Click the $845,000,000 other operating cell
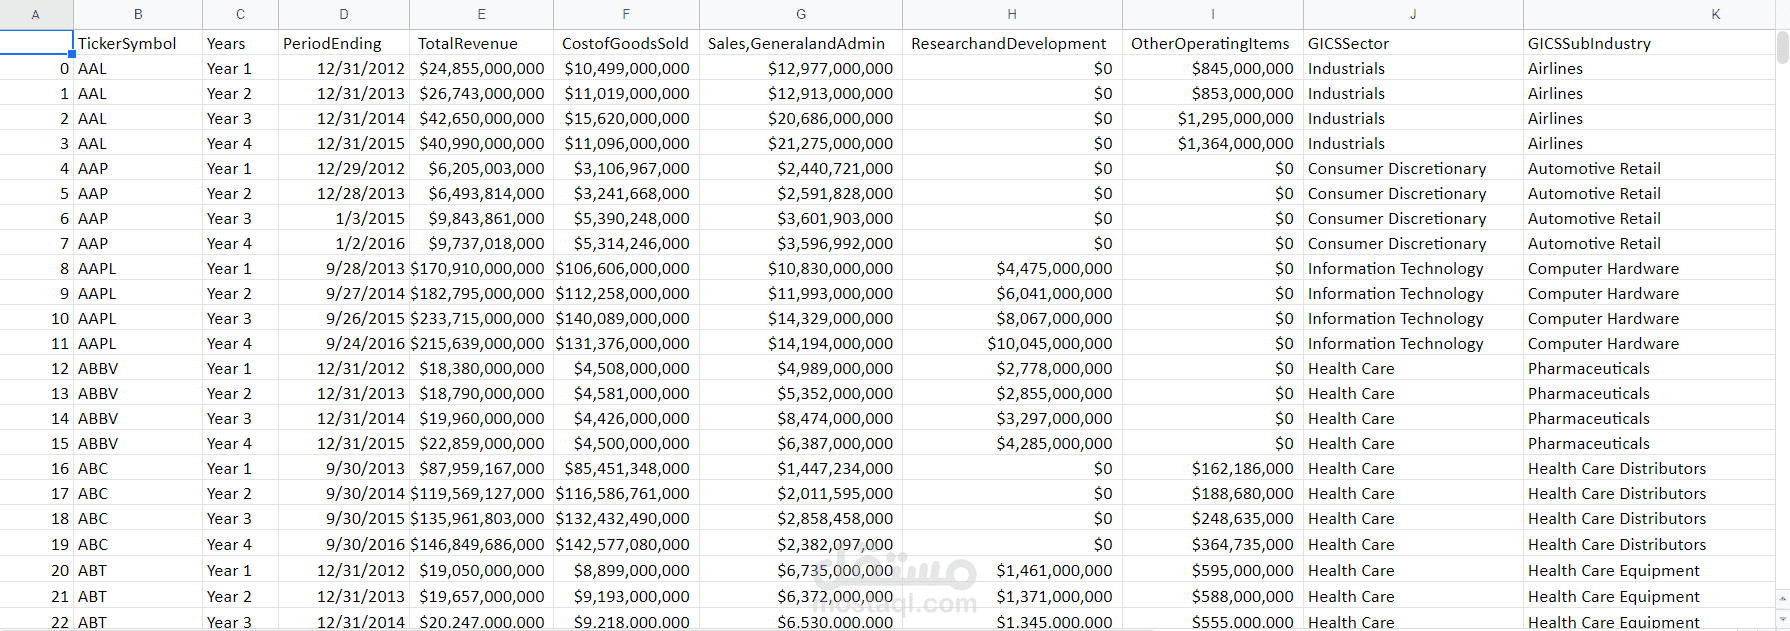 [x=1213, y=68]
